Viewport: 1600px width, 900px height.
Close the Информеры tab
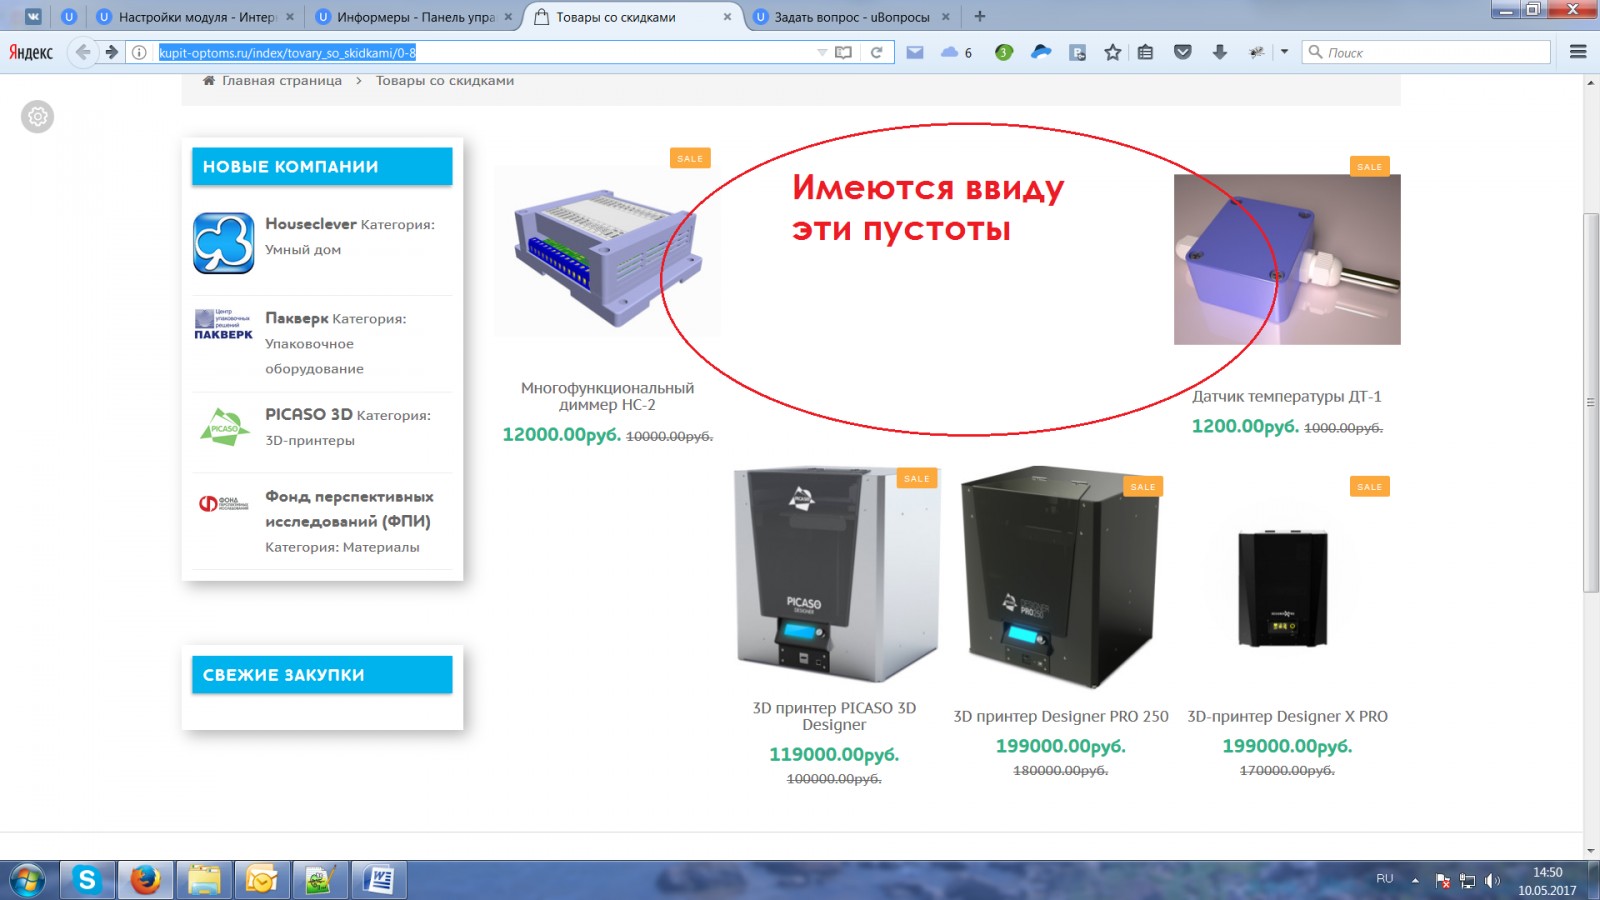pyautogui.click(x=508, y=17)
